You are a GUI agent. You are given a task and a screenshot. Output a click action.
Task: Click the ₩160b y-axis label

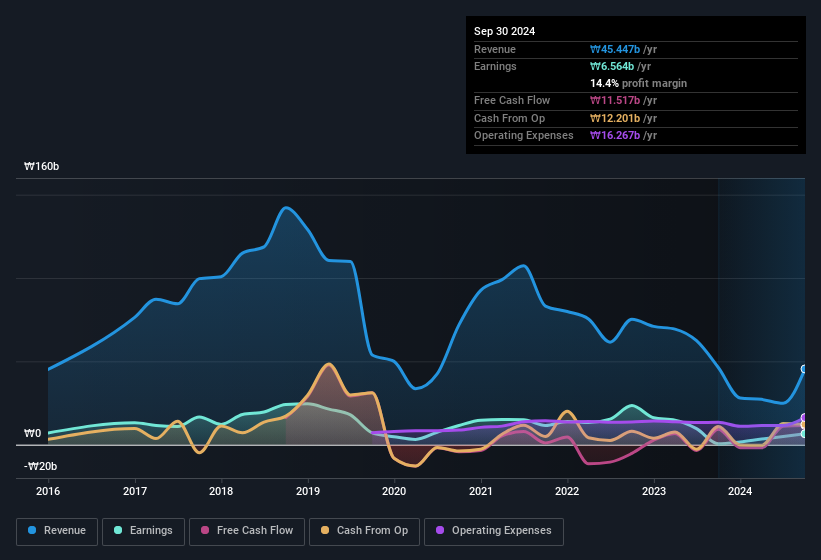click(41, 166)
